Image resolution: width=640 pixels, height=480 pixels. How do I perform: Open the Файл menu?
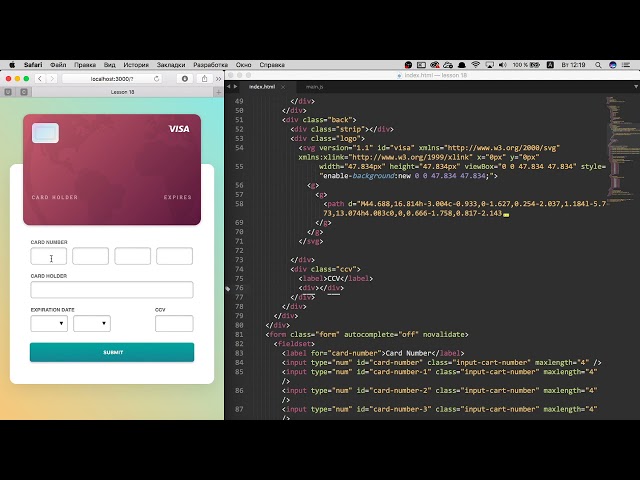point(58,65)
